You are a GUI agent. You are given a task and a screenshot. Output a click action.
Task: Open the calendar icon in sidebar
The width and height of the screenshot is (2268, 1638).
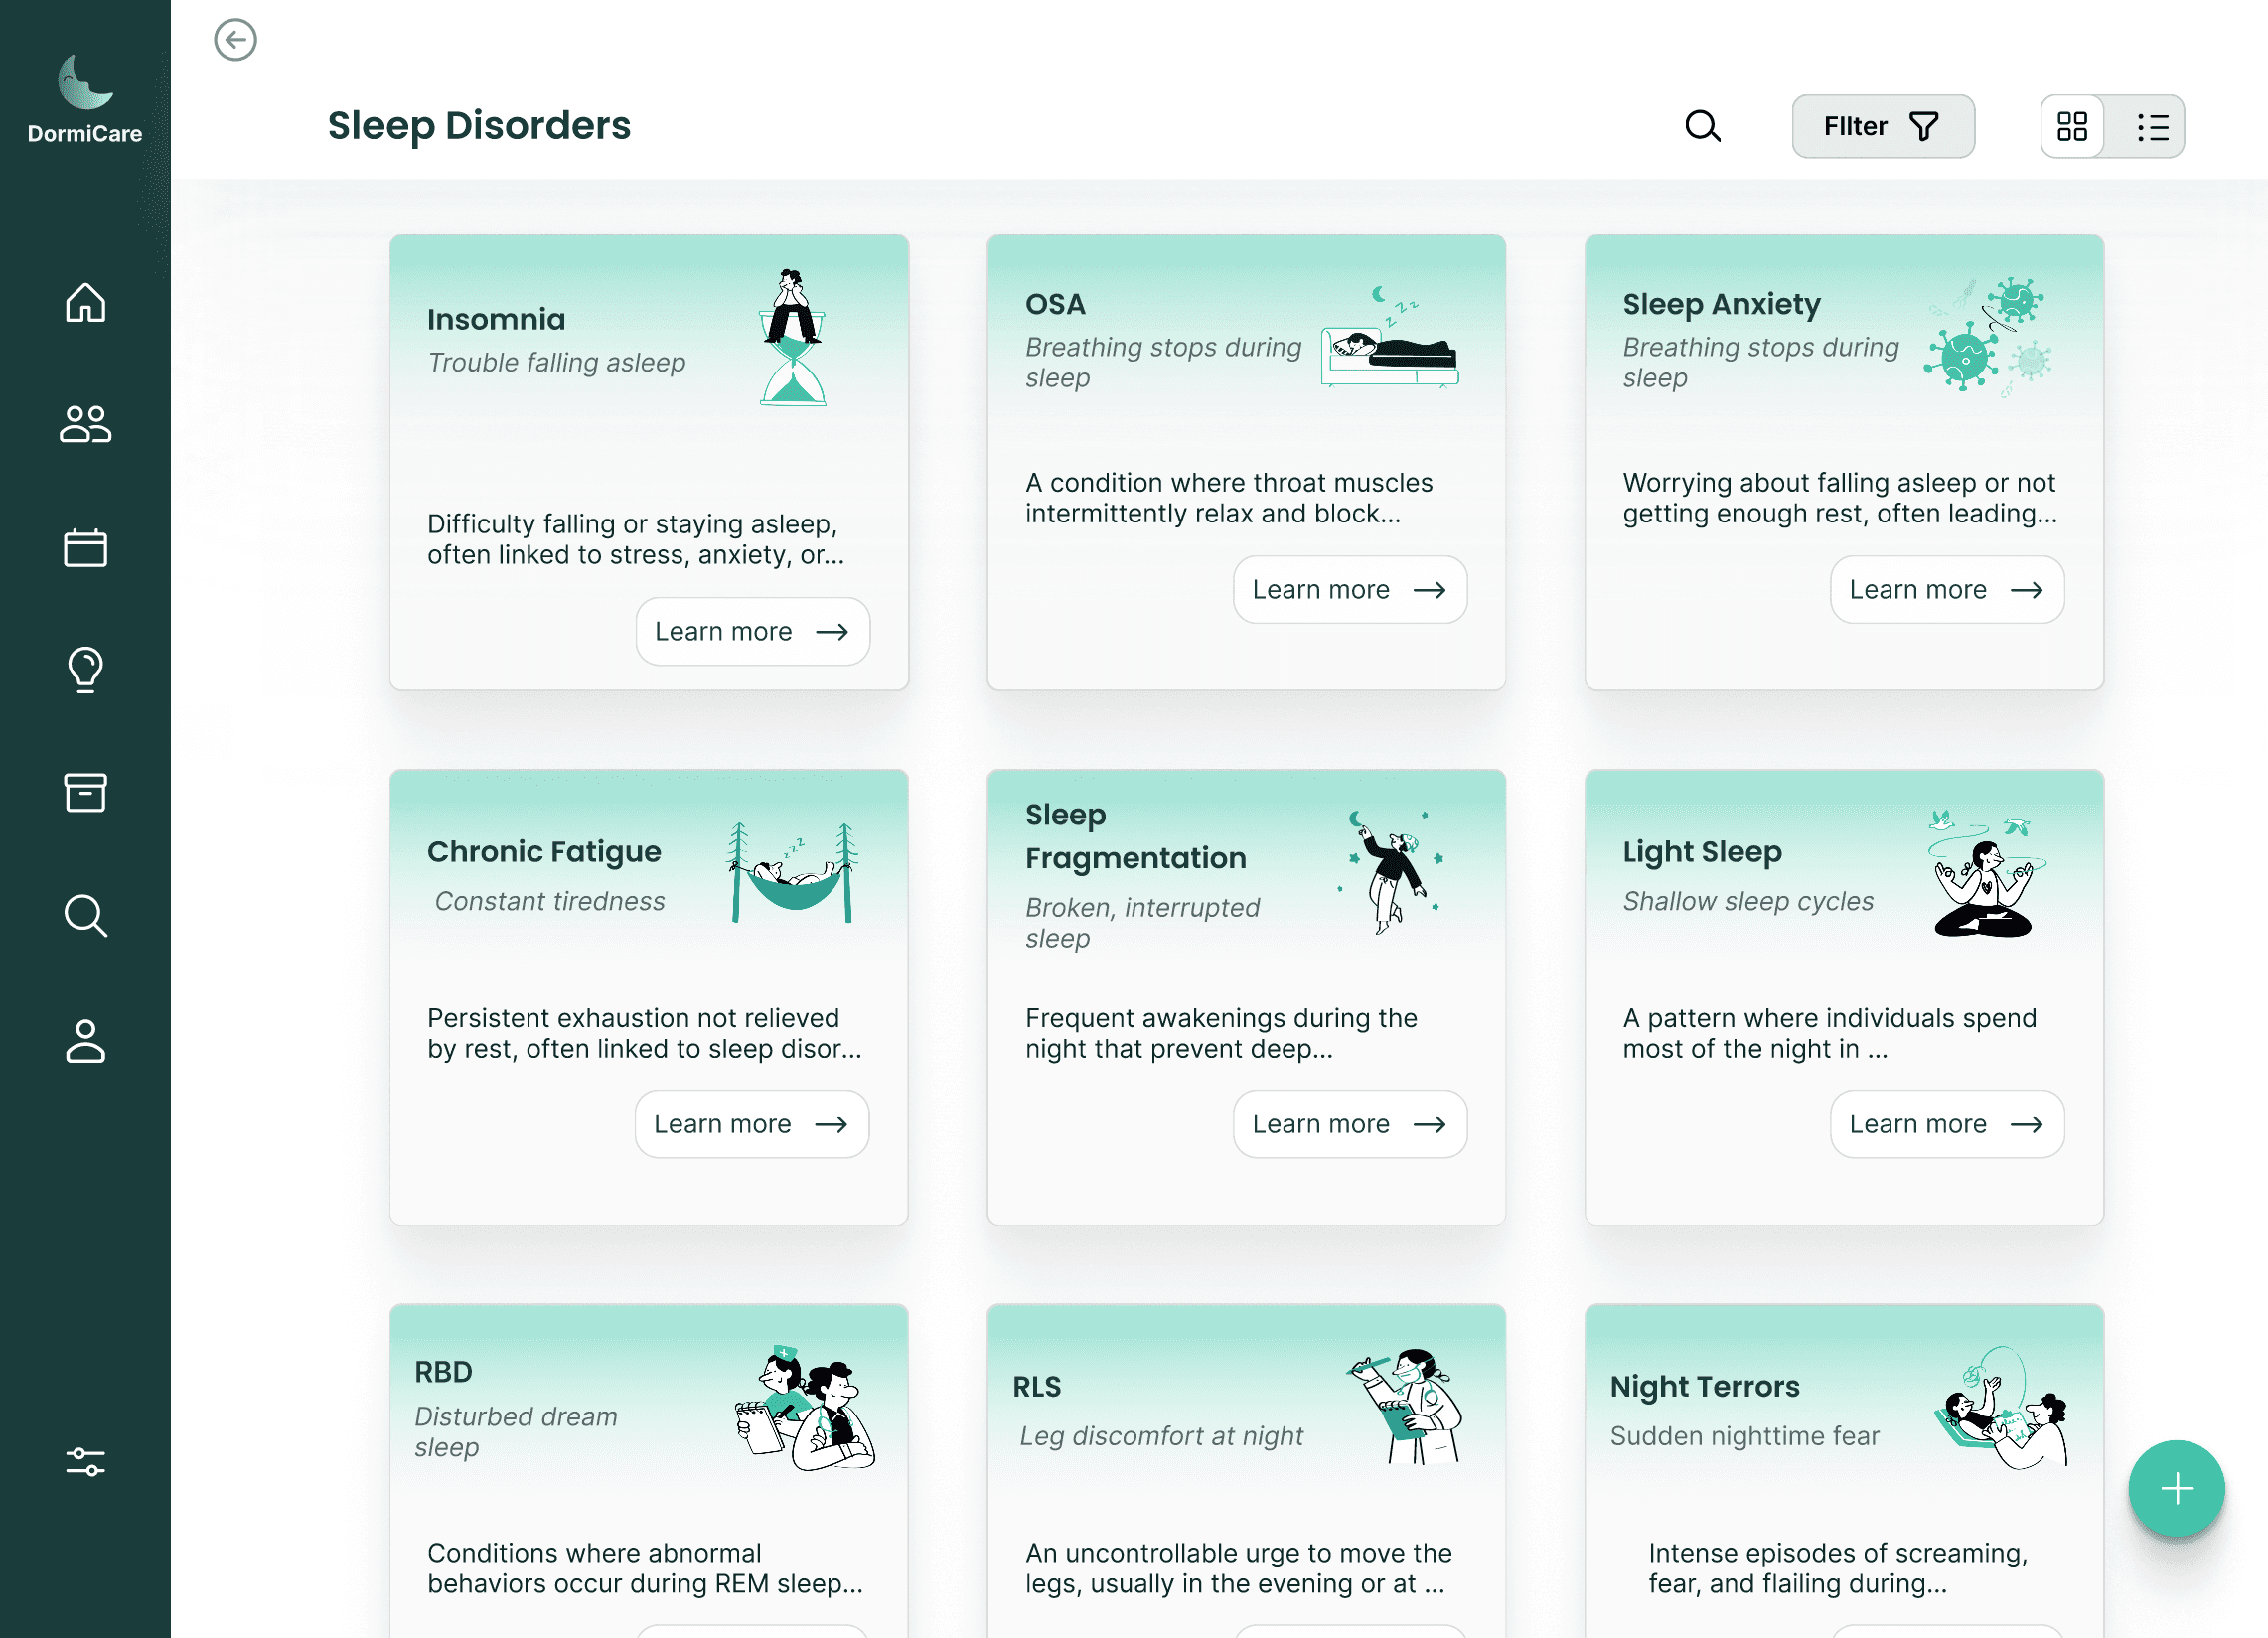click(x=85, y=547)
